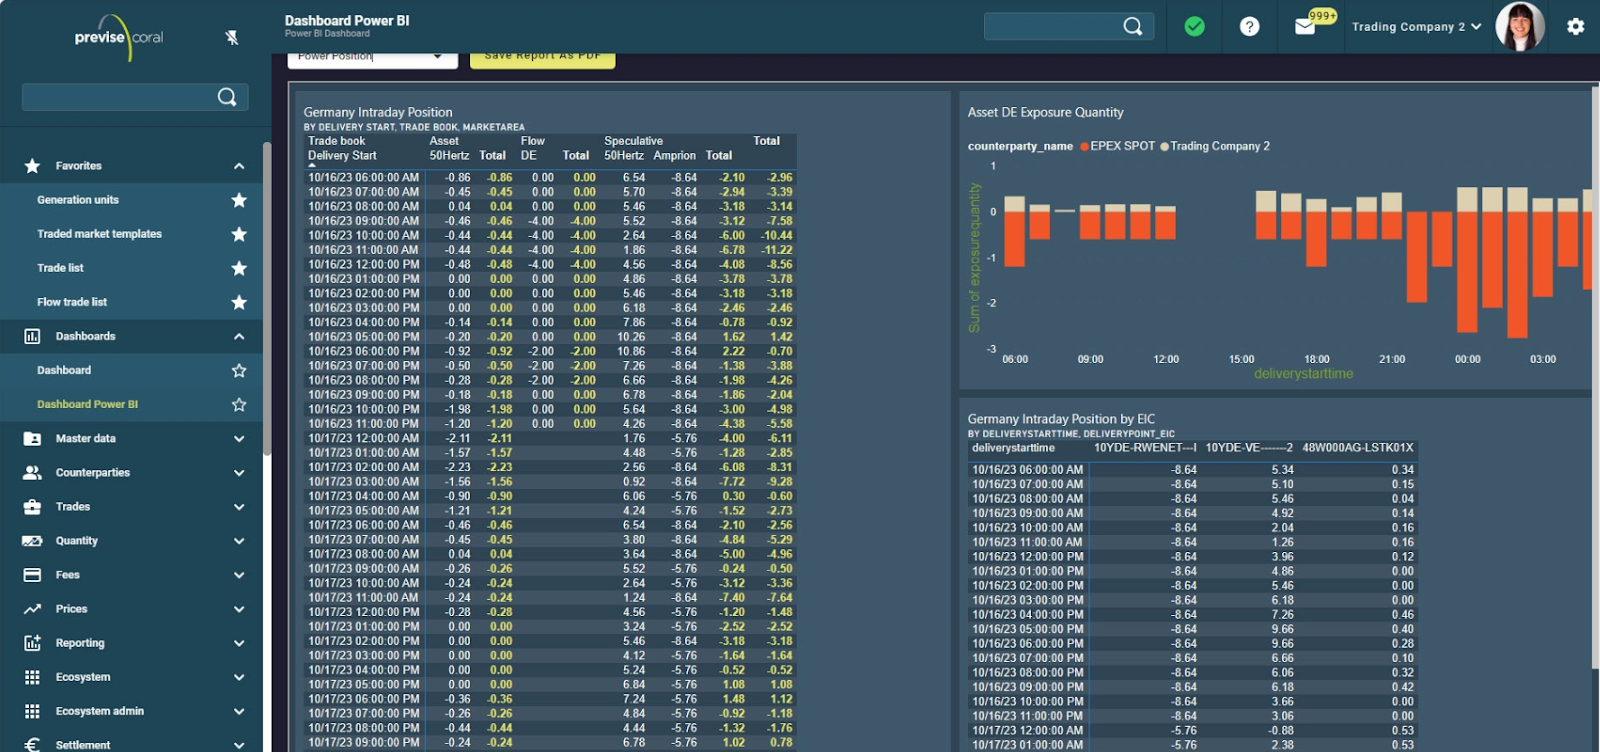Viewport: 1600px width, 752px height.
Task: Expand the Counterparties section chevron
Action: coord(239,472)
